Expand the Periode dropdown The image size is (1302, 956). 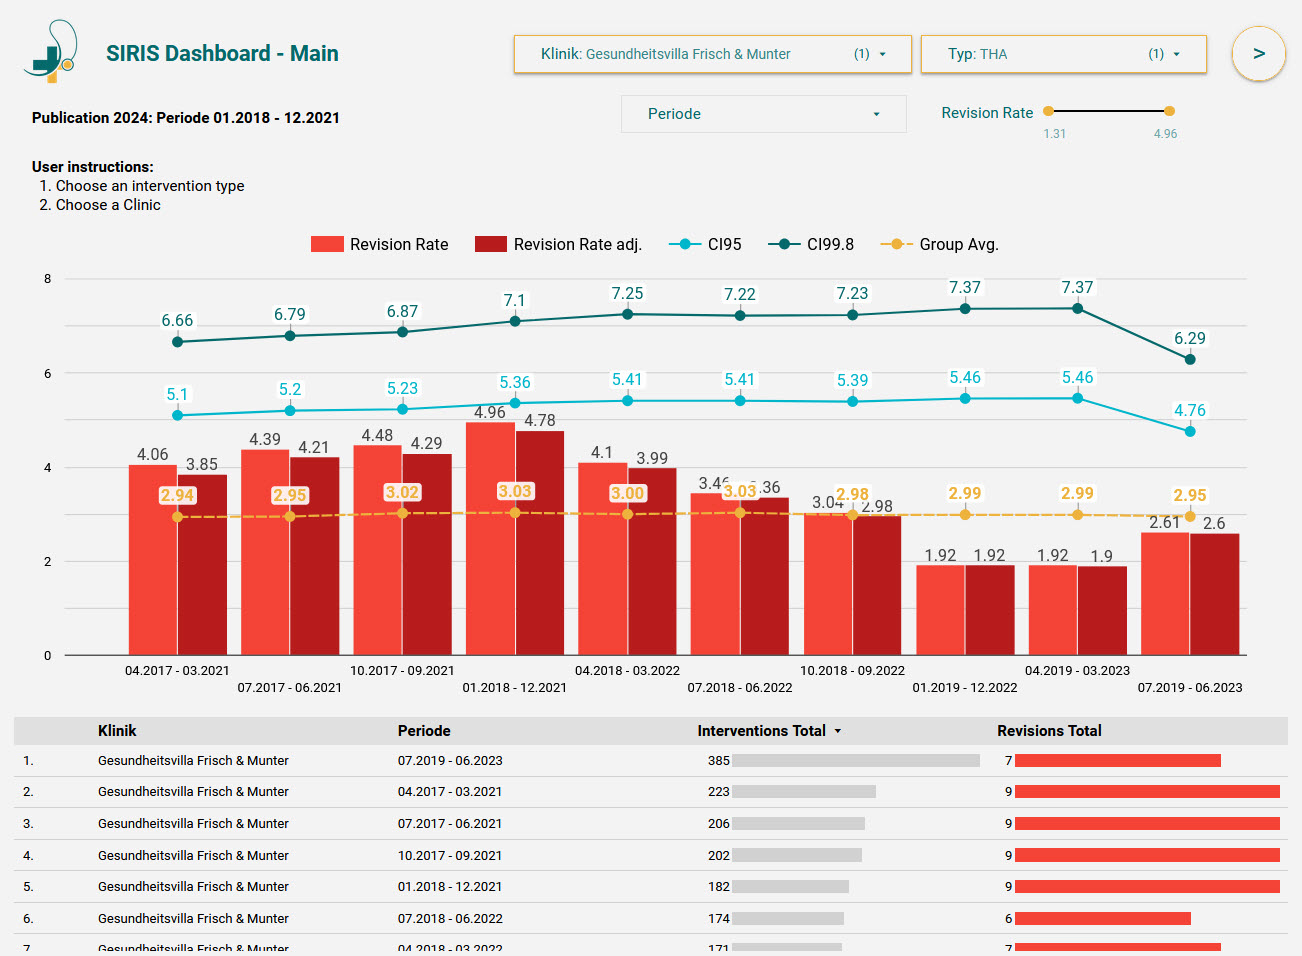pos(763,114)
